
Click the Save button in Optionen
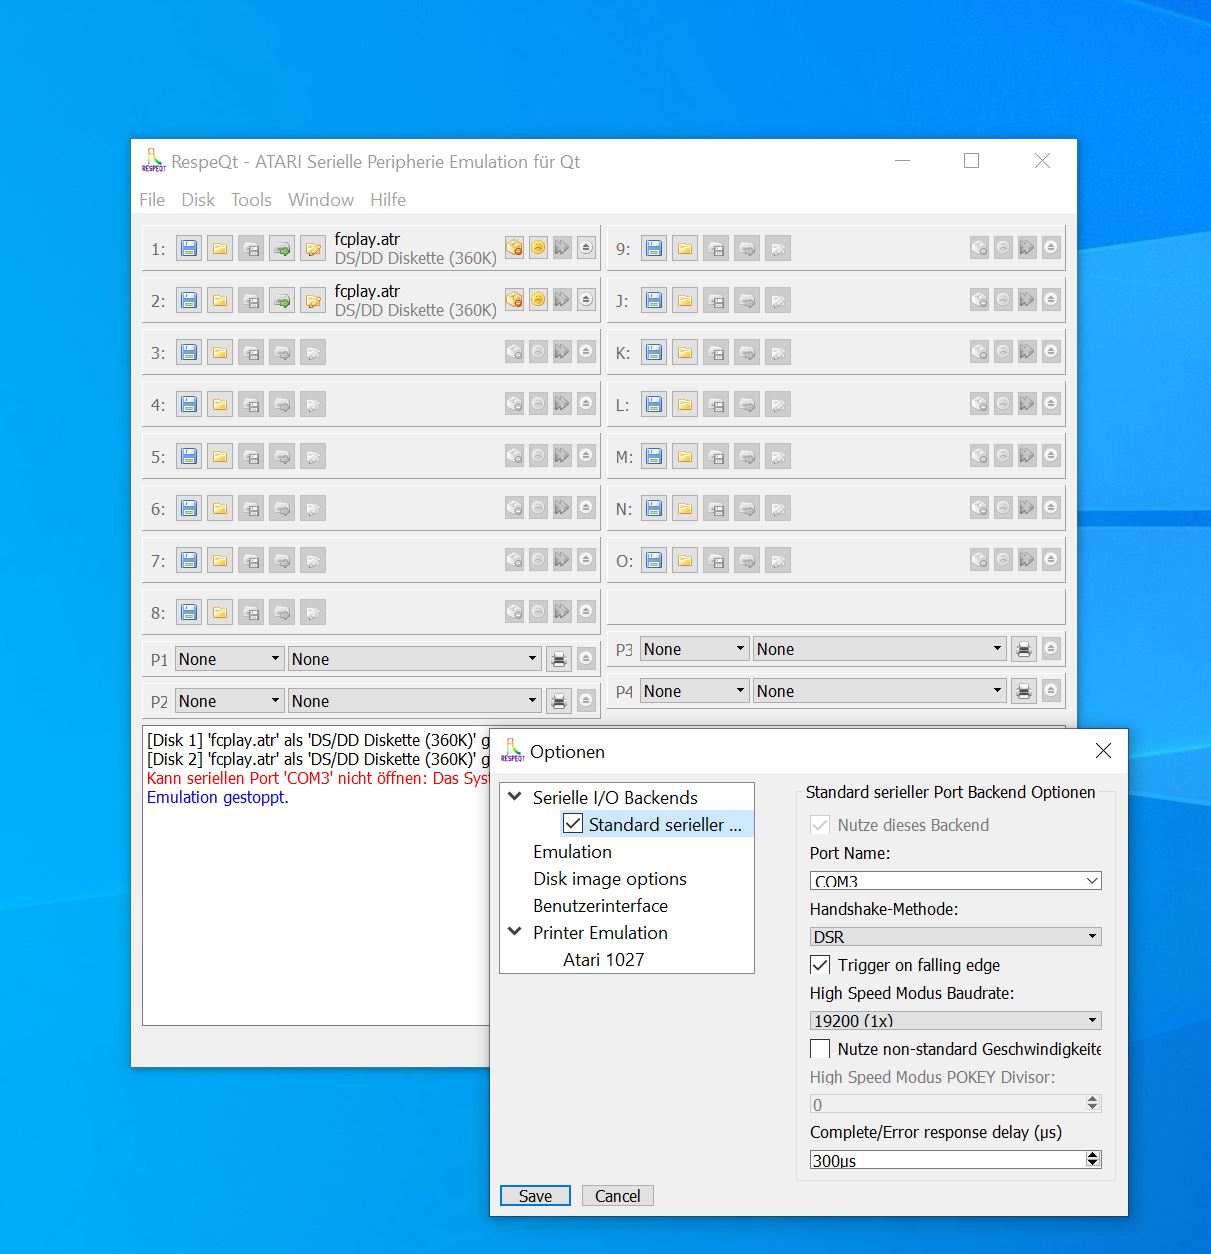point(535,1196)
